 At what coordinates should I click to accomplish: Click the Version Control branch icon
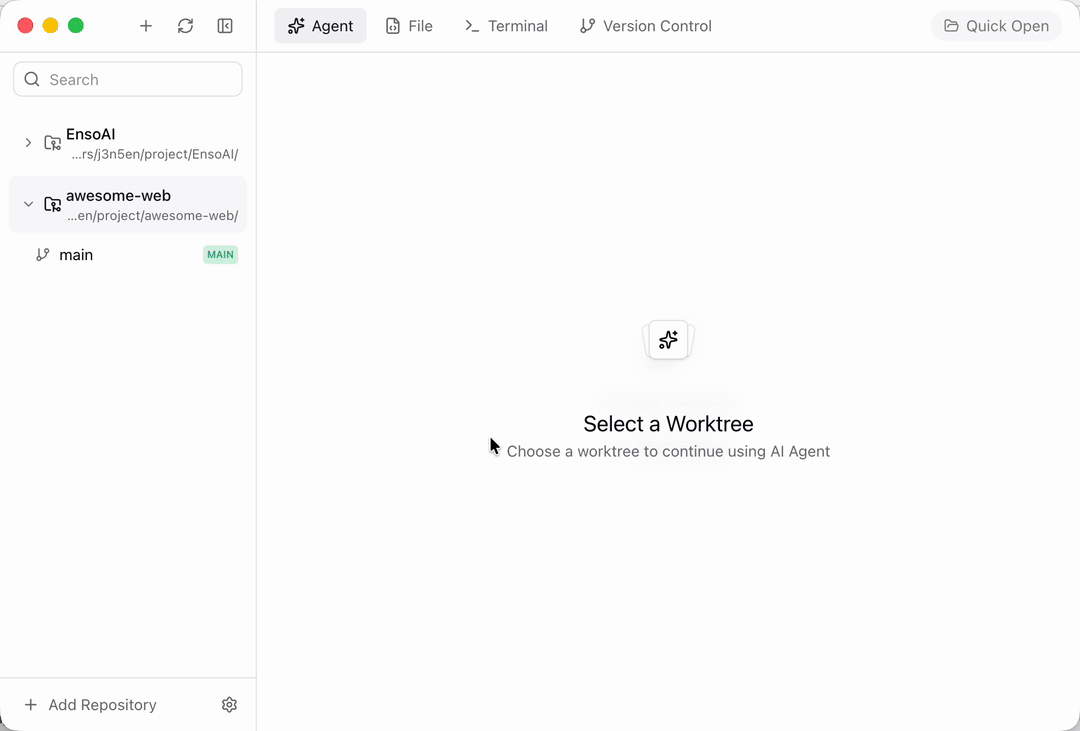point(588,25)
